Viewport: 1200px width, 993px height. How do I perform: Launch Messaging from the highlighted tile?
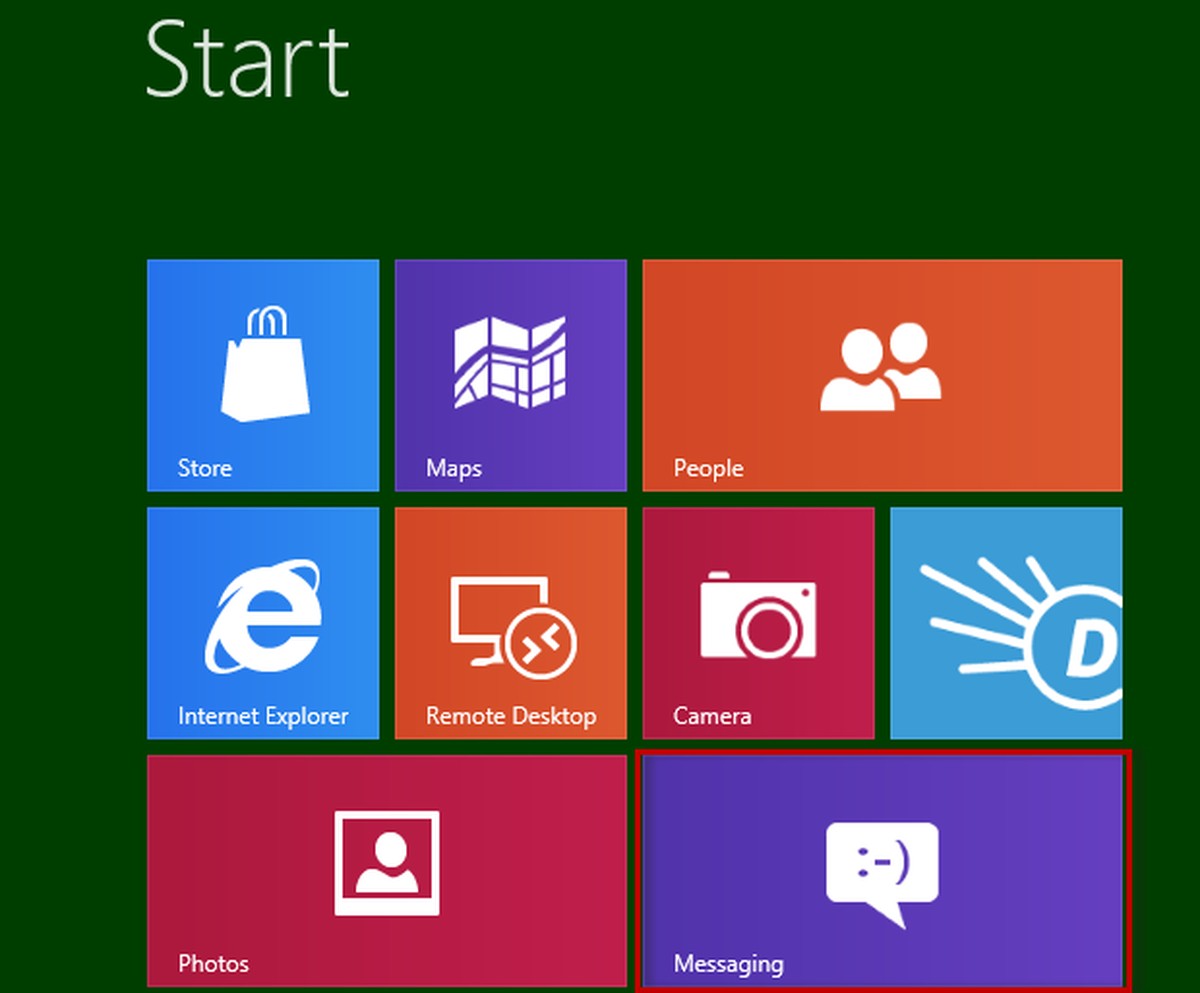(x=883, y=870)
